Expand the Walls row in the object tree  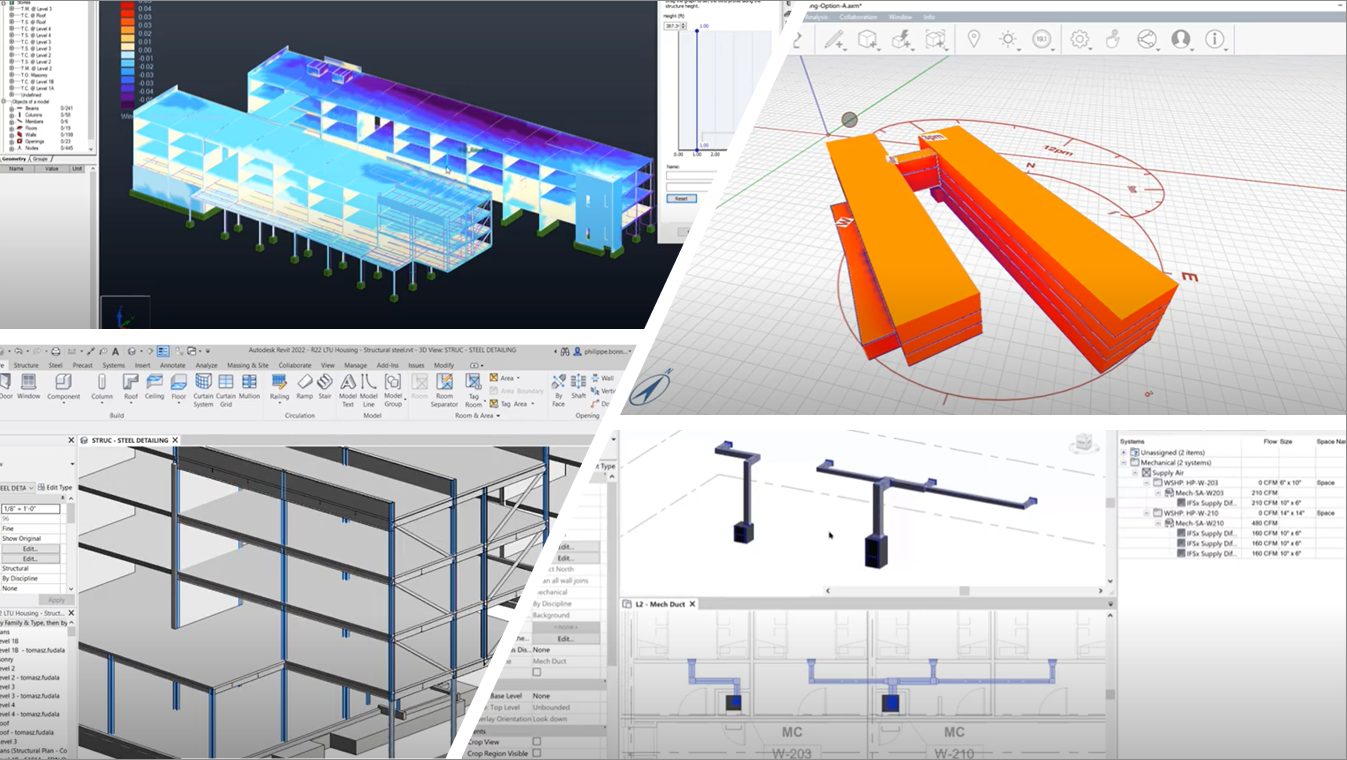click(x=11, y=135)
